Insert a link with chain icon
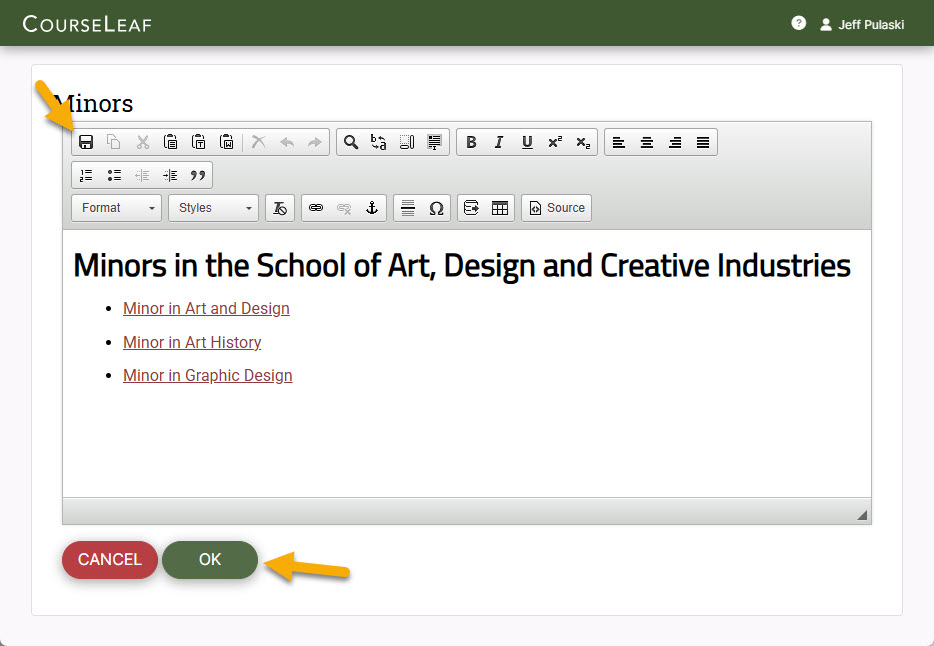Screen dimensions: 934x646 point(316,208)
